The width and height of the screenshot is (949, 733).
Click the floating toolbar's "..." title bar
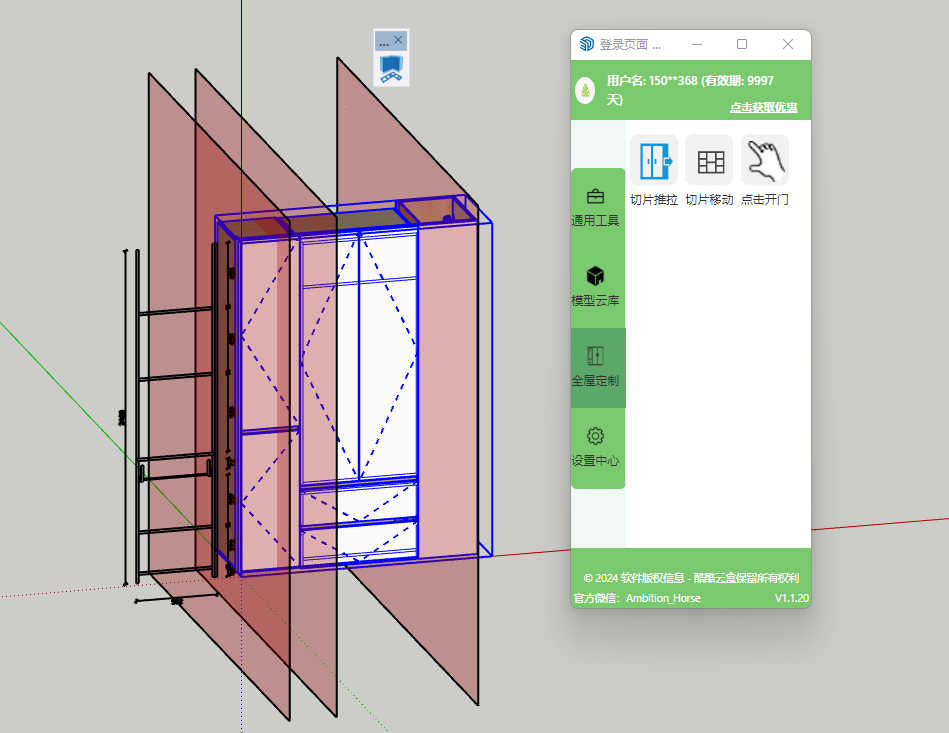coord(384,42)
